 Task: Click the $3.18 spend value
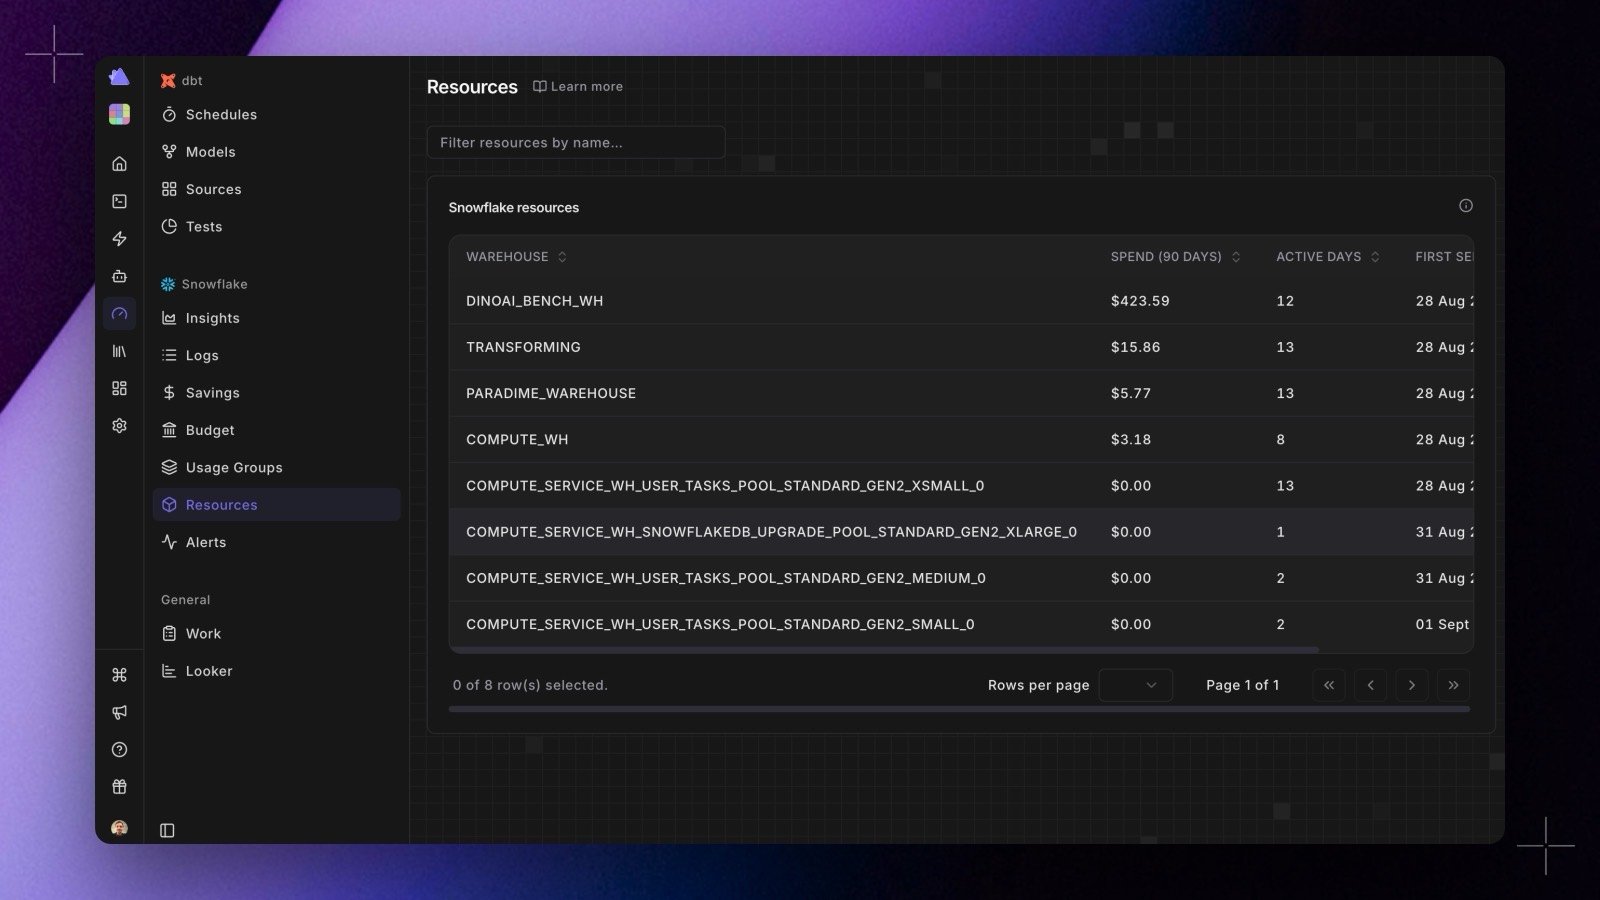pyautogui.click(x=1131, y=439)
